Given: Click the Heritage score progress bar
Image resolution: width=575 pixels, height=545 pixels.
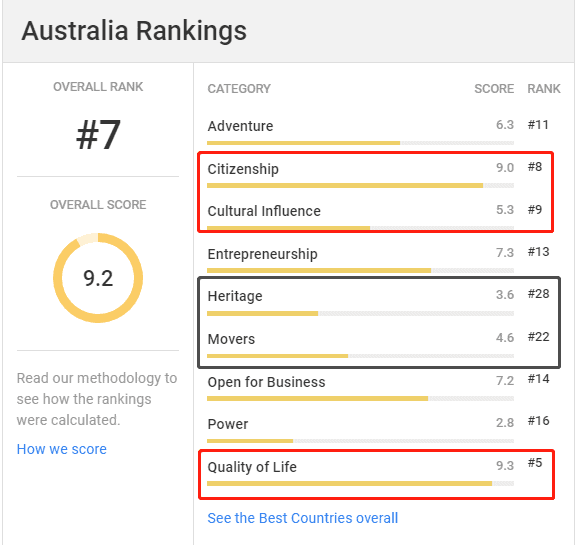Looking at the screenshot, I should [360, 314].
